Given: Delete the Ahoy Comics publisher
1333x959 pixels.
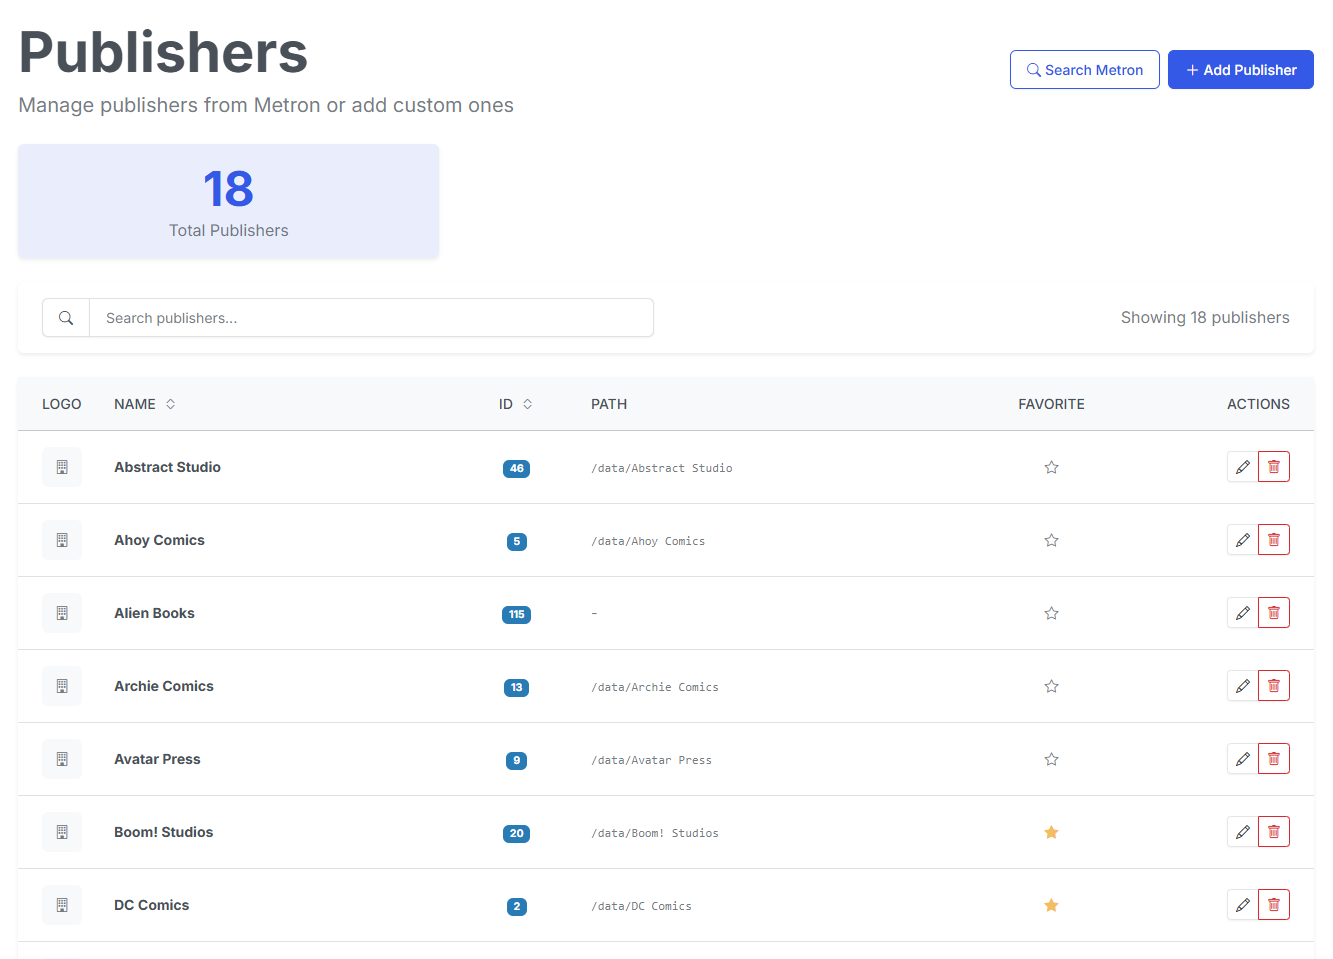Looking at the screenshot, I should point(1273,540).
